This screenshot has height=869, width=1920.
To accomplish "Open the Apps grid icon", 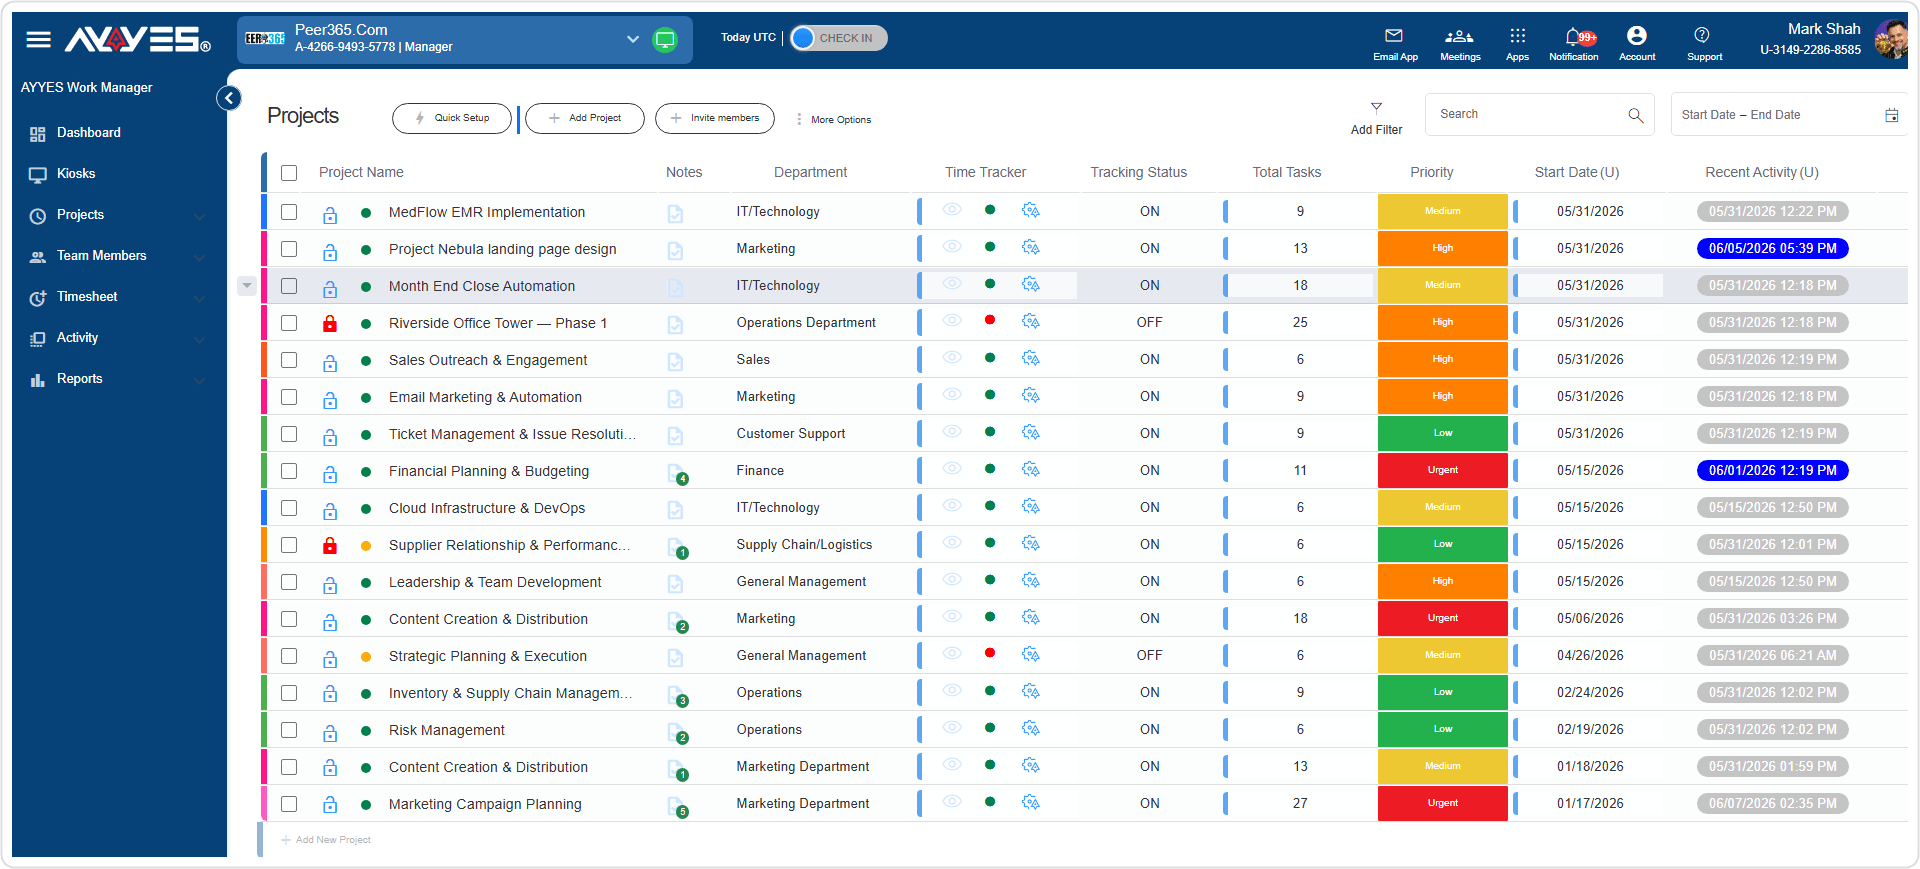I will click(1517, 36).
